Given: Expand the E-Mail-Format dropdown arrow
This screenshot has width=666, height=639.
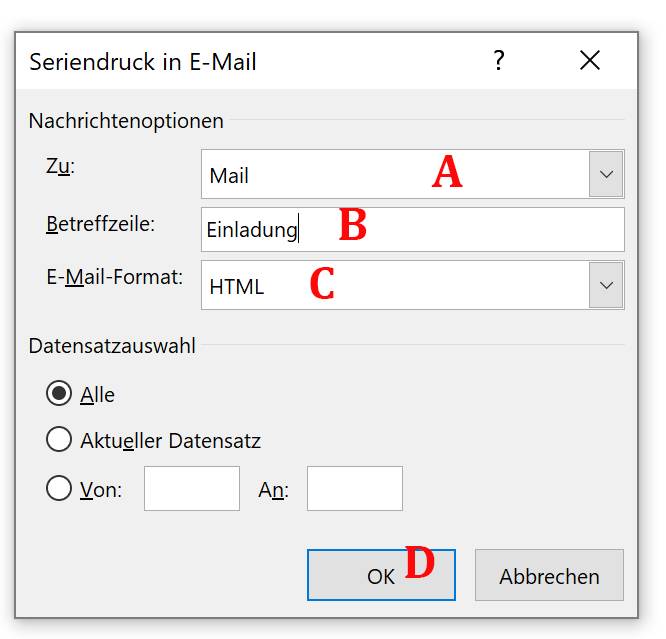Looking at the screenshot, I should click(606, 286).
